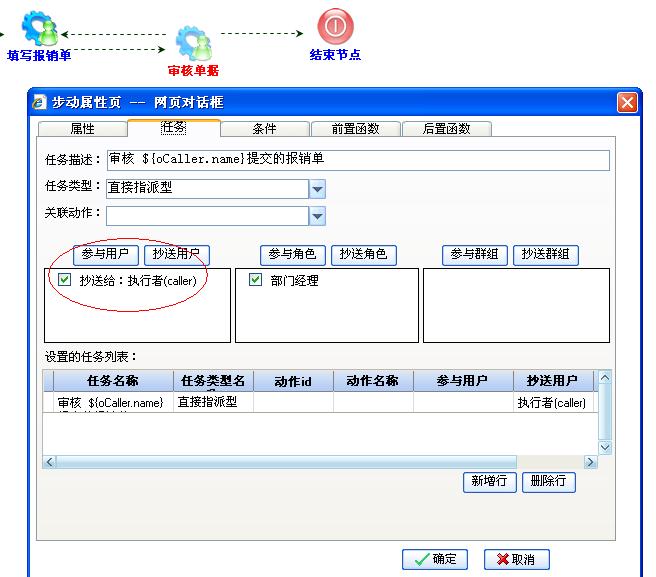Switch to the 属性 tab
656x577 pixels.
pyautogui.click(x=82, y=129)
